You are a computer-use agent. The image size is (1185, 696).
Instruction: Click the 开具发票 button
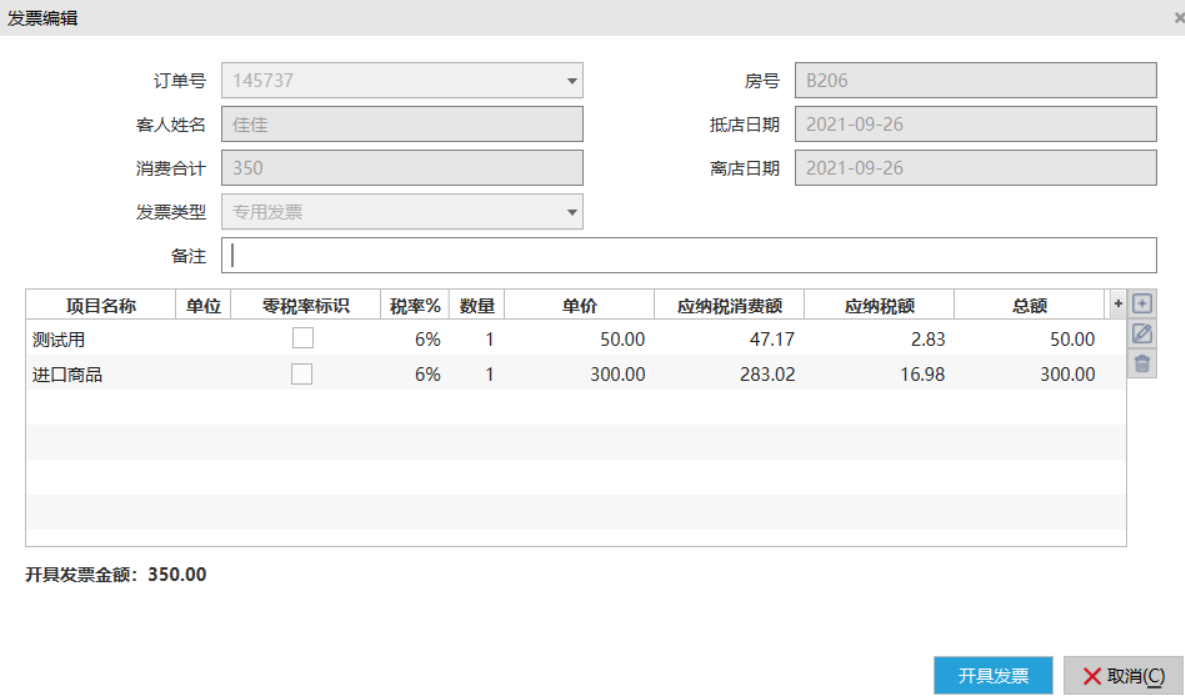pyautogui.click(x=993, y=676)
